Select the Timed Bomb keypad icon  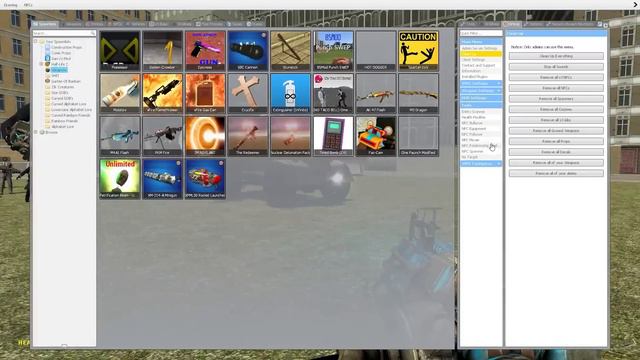point(333,136)
